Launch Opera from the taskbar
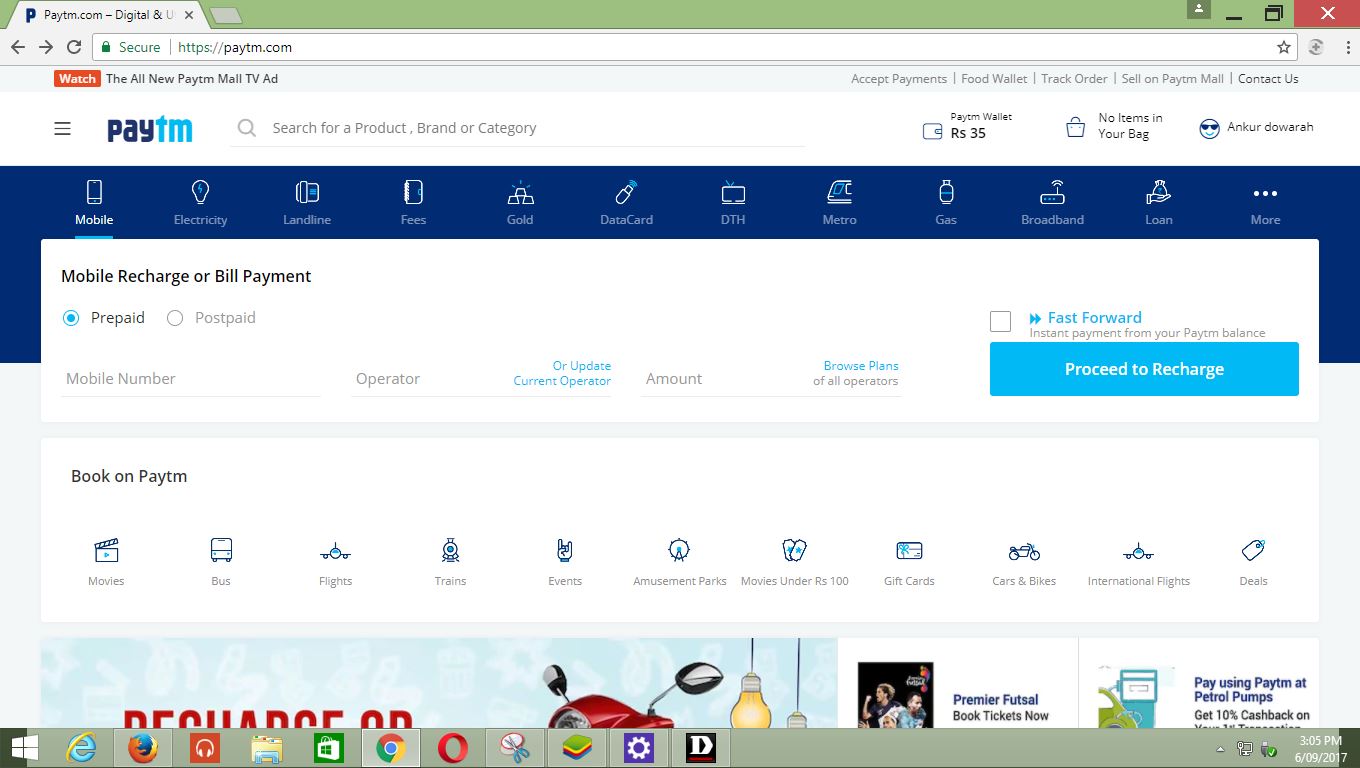This screenshot has height=768, width=1360. pyautogui.click(x=453, y=748)
